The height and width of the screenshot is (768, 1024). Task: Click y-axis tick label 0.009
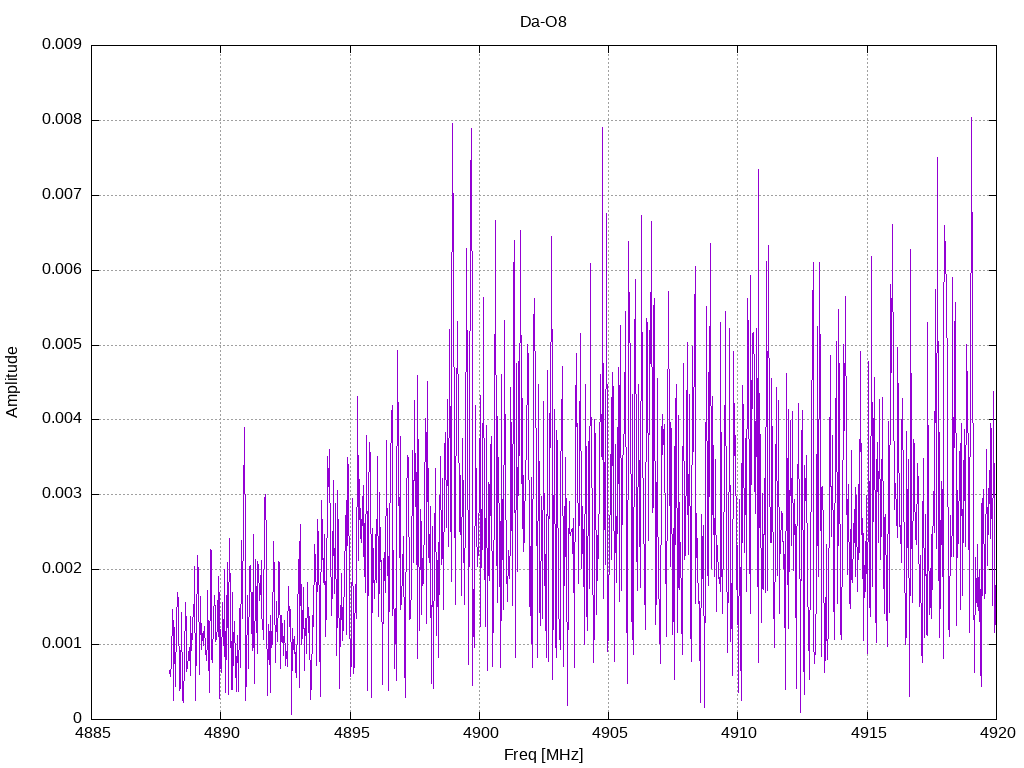tap(62, 44)
